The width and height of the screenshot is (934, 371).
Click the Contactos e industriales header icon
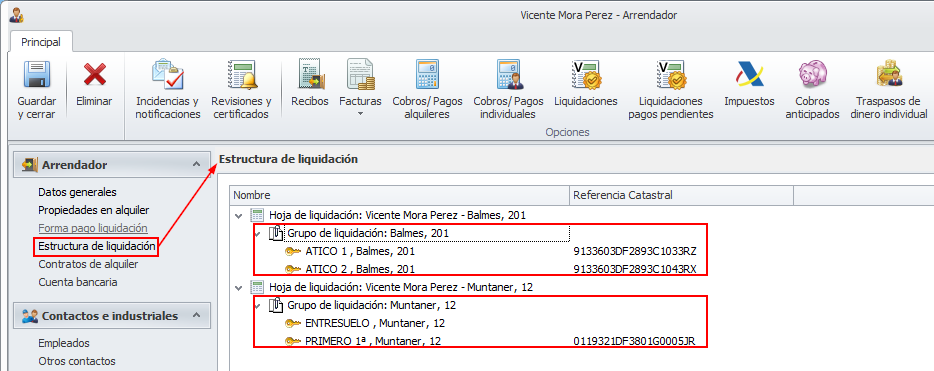pyautogui.click(x=30, y=316)
